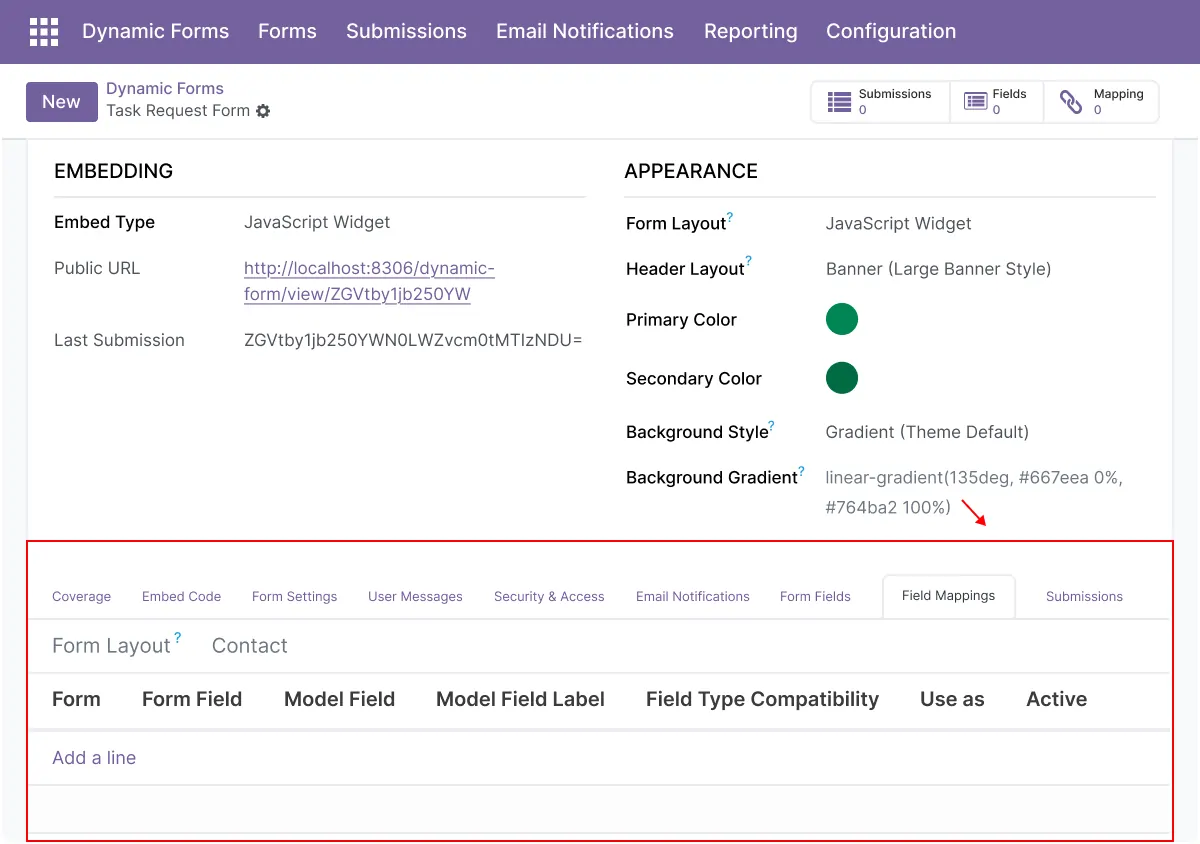Sort by the Form Field column header
Viewport: 1200px width, 844px height.
tap(192, 700)
